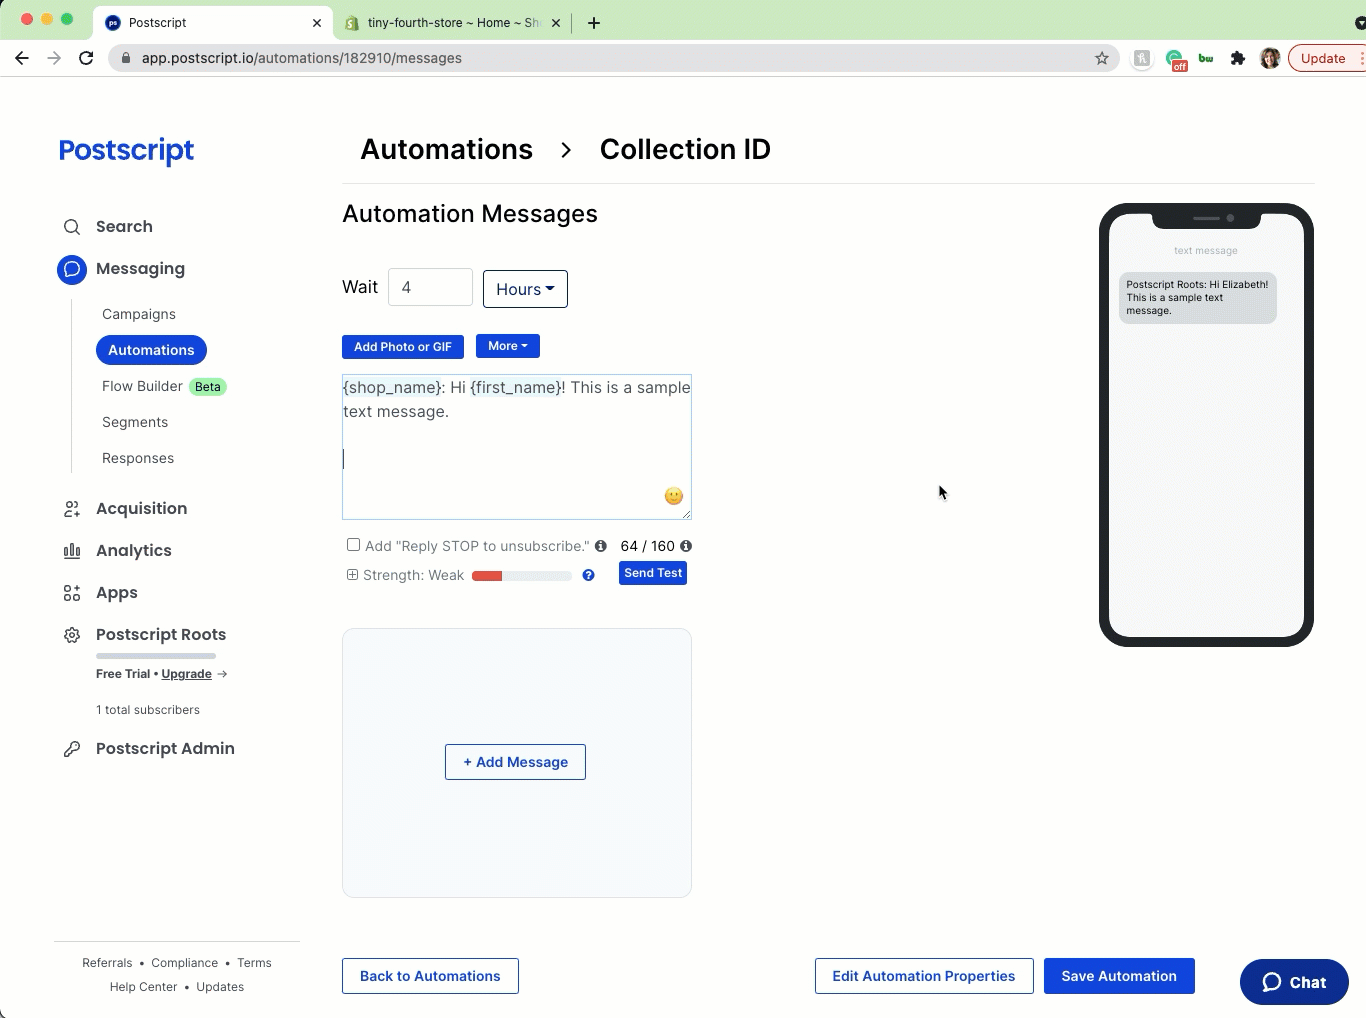This screenshot has height=1018, width=1366.
Task: Switch to tiny-fourth-store Shopify tab
Action: point(452,23)
